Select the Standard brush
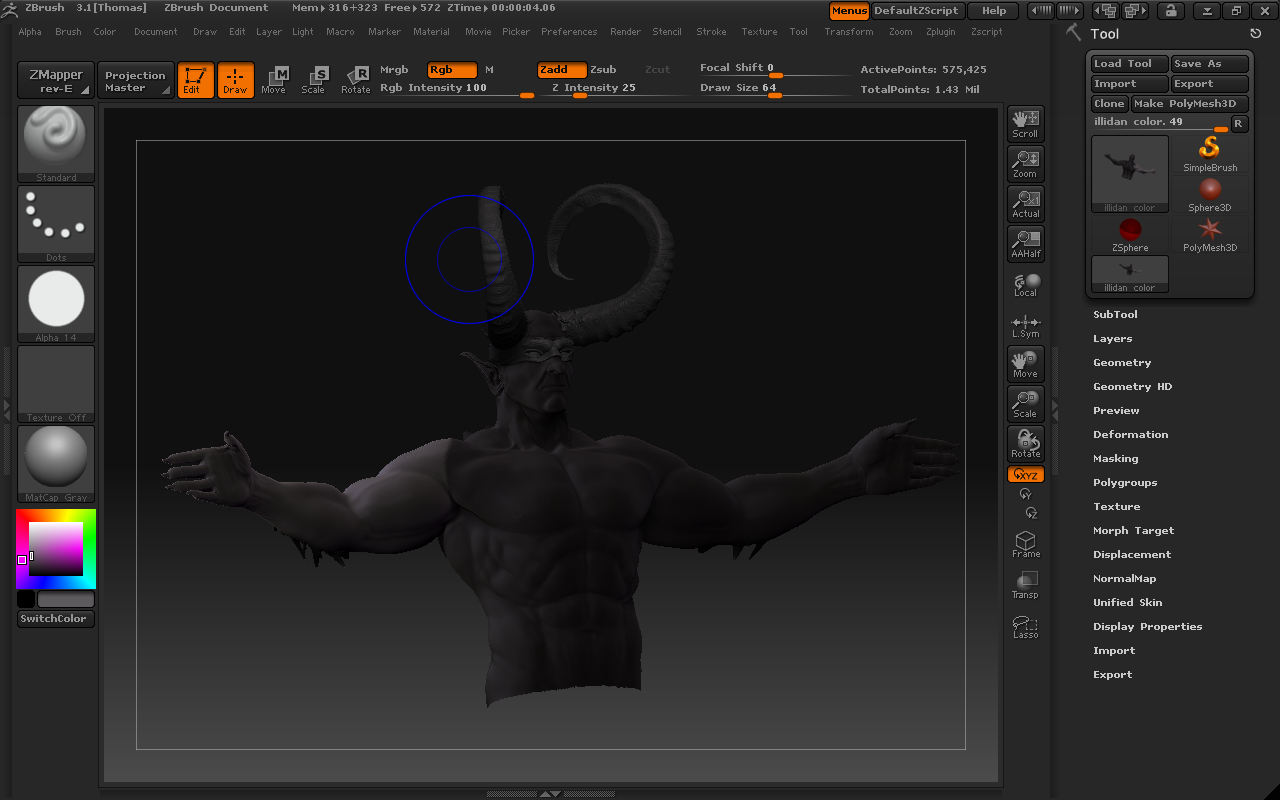This screenshot has width=1280, height=800. (55, 140)
